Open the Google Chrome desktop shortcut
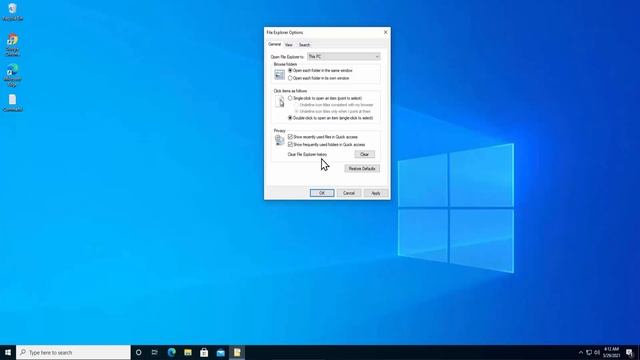The image size is (640, 360). pos(12,44)
